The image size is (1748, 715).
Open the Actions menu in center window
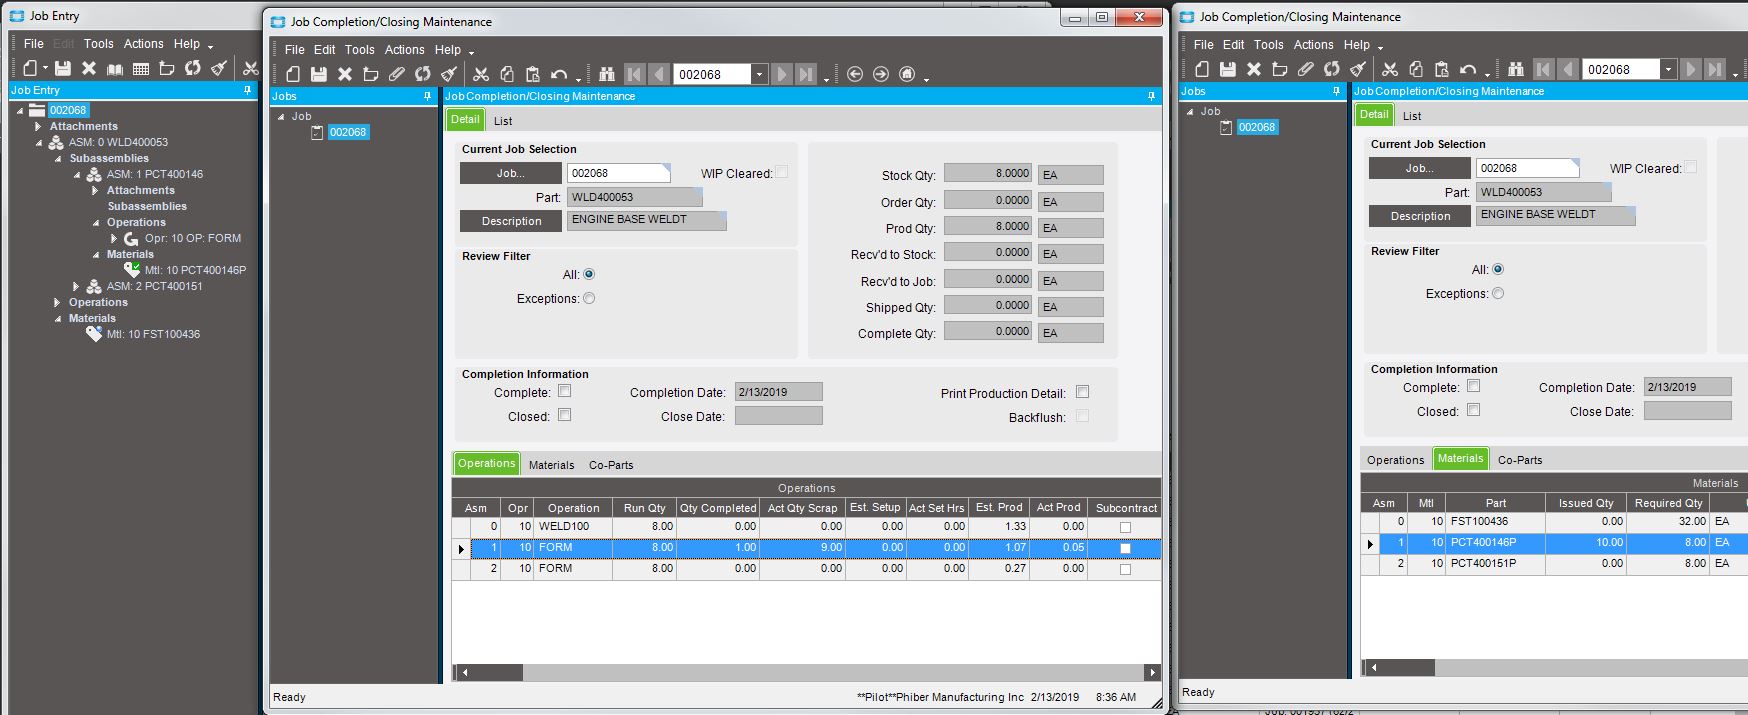click(x=405, y=49)
